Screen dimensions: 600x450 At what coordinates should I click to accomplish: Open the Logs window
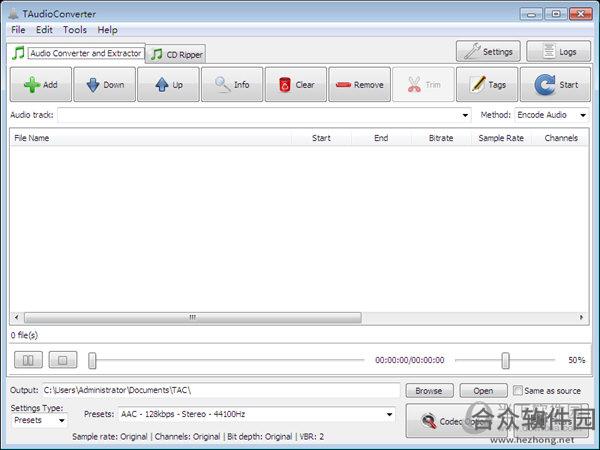tap(559, 51)
